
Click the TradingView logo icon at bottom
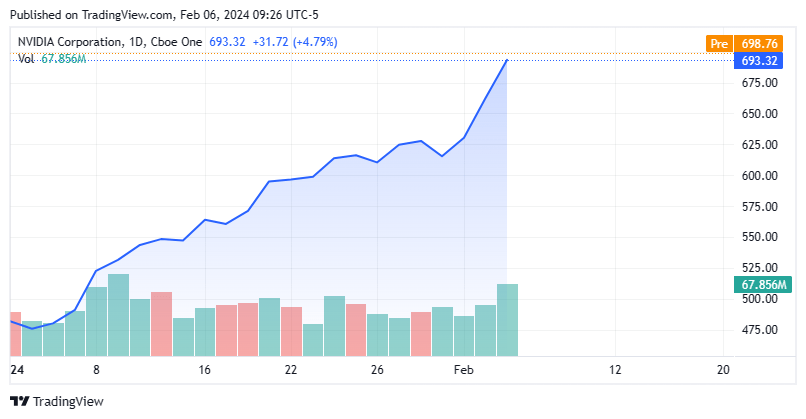tap(18, 402)
